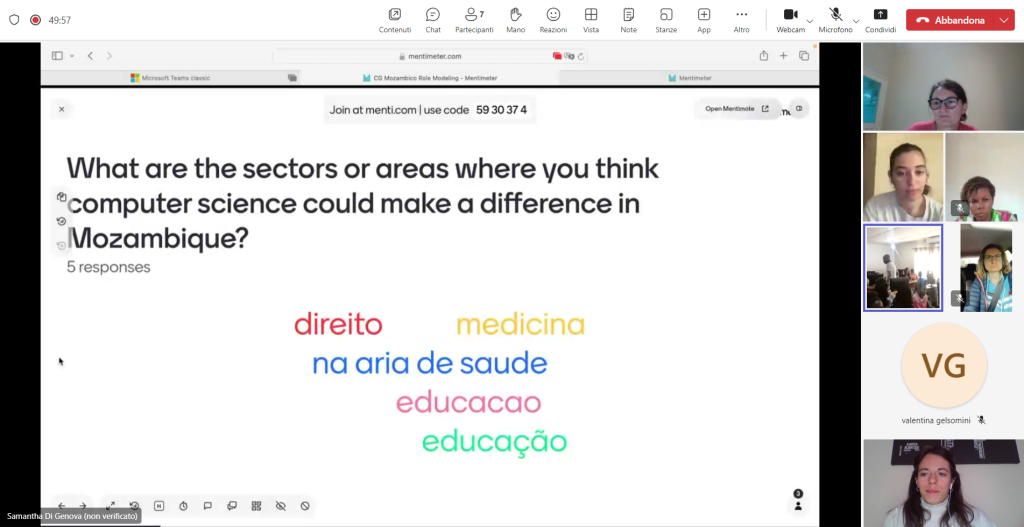Open a new Safari tab
Screen dimensions: 1024x527
(x=783, y=56)
